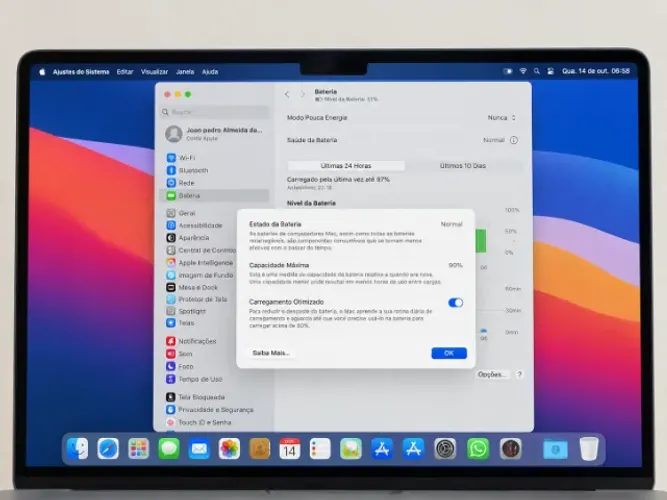The height and width of the screenshot is (500, 667).
Task: Open the Editar menu
Action: coord(125,72)
